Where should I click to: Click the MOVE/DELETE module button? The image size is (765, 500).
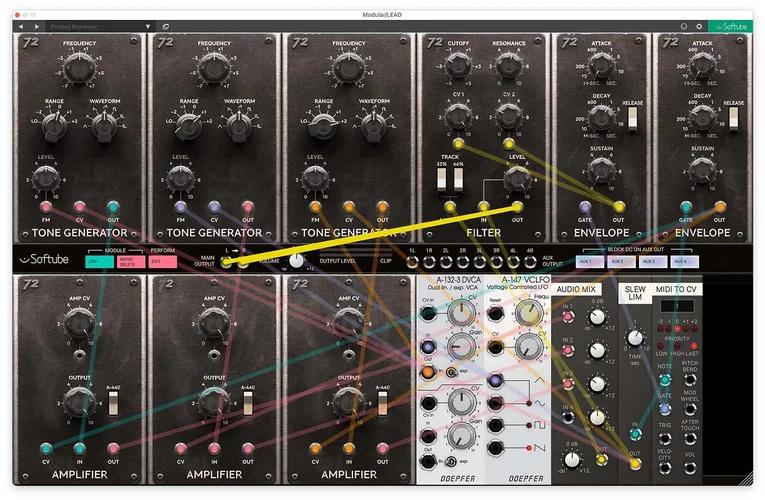(131, 262)
